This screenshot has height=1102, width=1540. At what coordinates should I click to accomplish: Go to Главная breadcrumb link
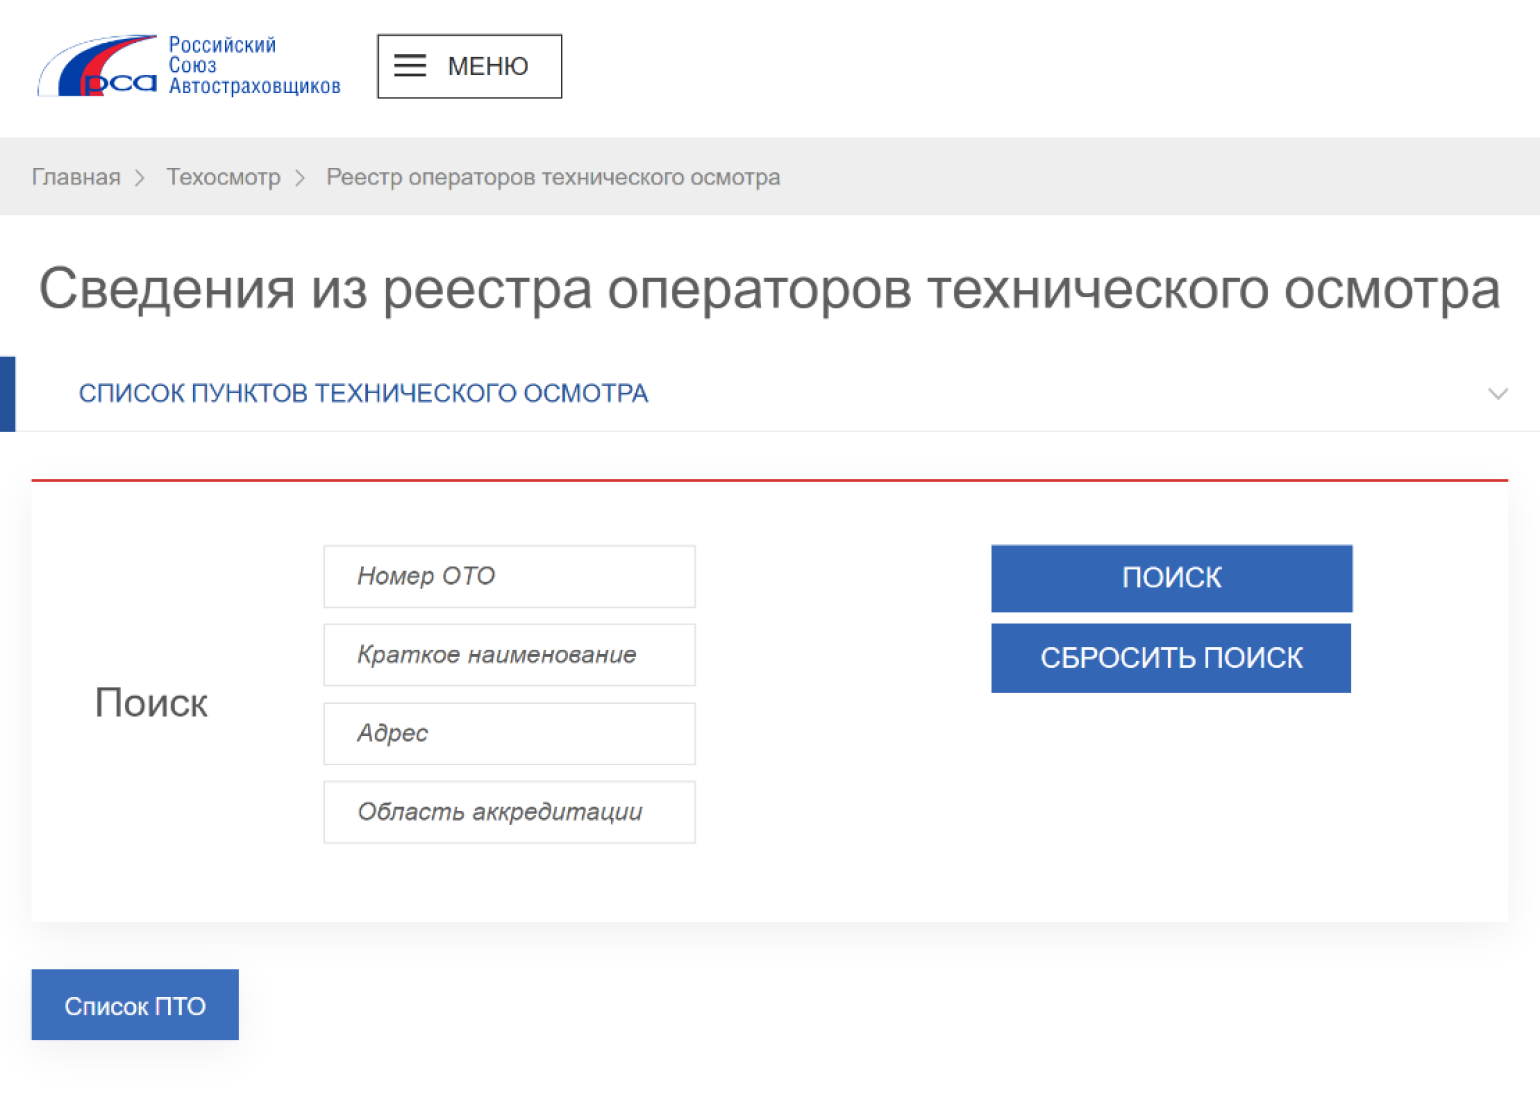(76, 177)
